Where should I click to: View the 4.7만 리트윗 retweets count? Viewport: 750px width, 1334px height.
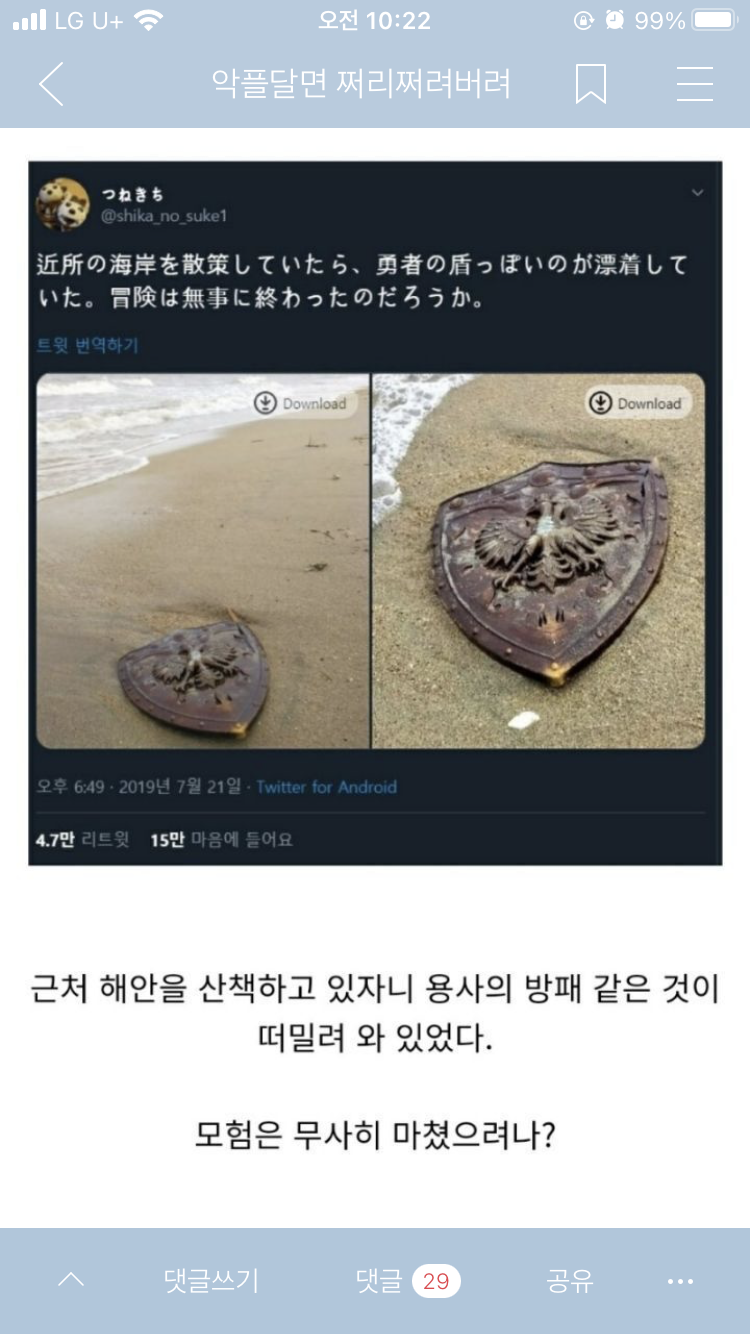(83, 840)
